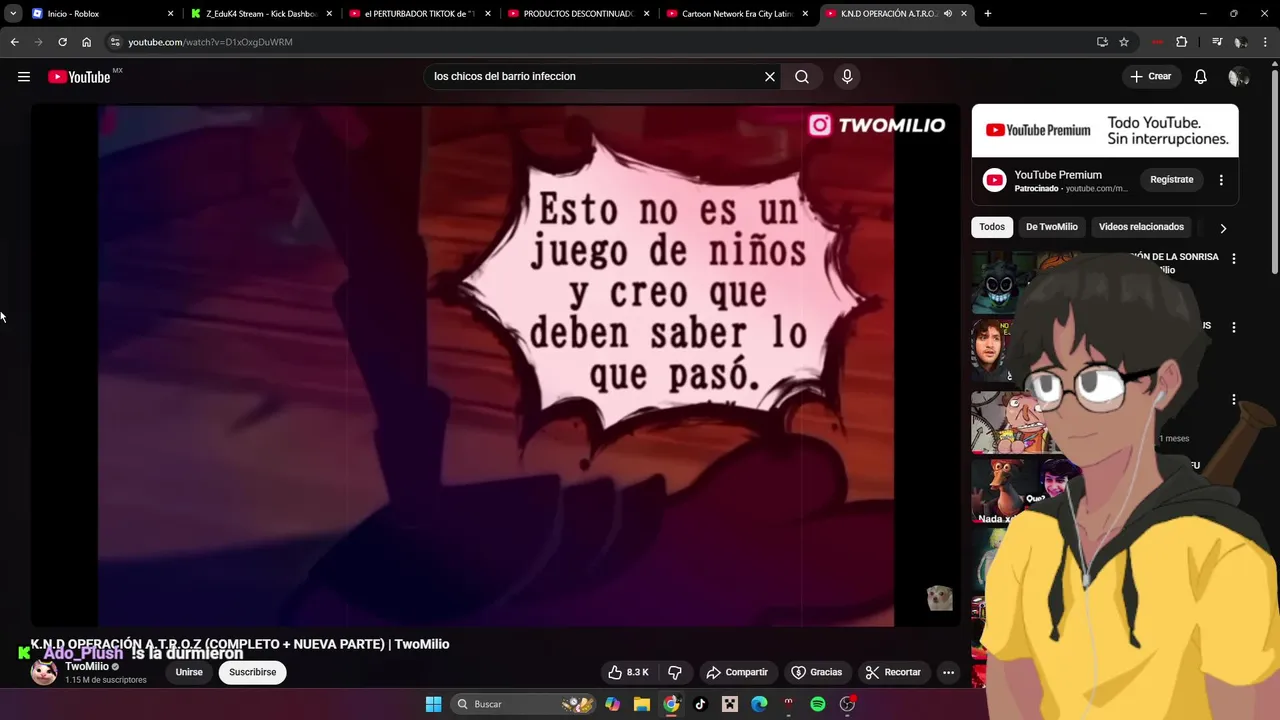Open options for third recommended video
Viewport: 1280px width, 720px height.
[x=1233, y=399]
